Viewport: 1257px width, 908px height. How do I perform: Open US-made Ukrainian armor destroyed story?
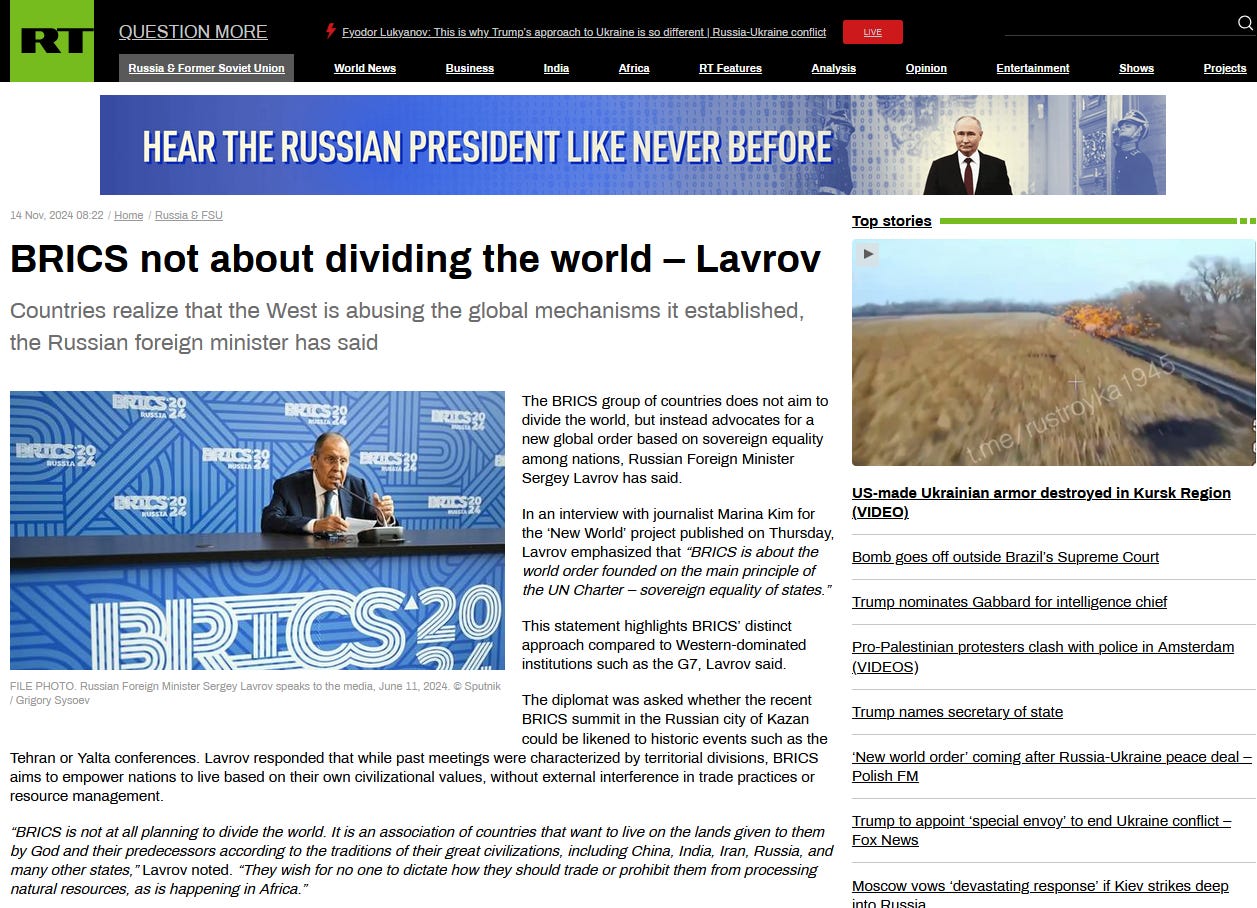point(1041,502)
